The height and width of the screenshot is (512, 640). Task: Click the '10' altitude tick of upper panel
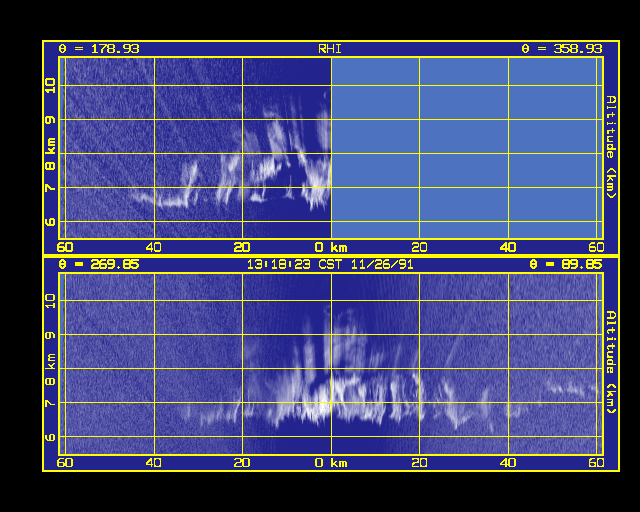pyautogui.click(x=51, y=86)
